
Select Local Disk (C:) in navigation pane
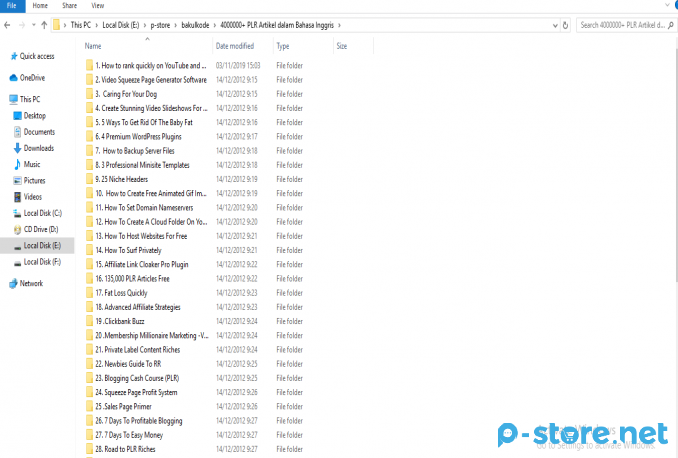point(42,213)
